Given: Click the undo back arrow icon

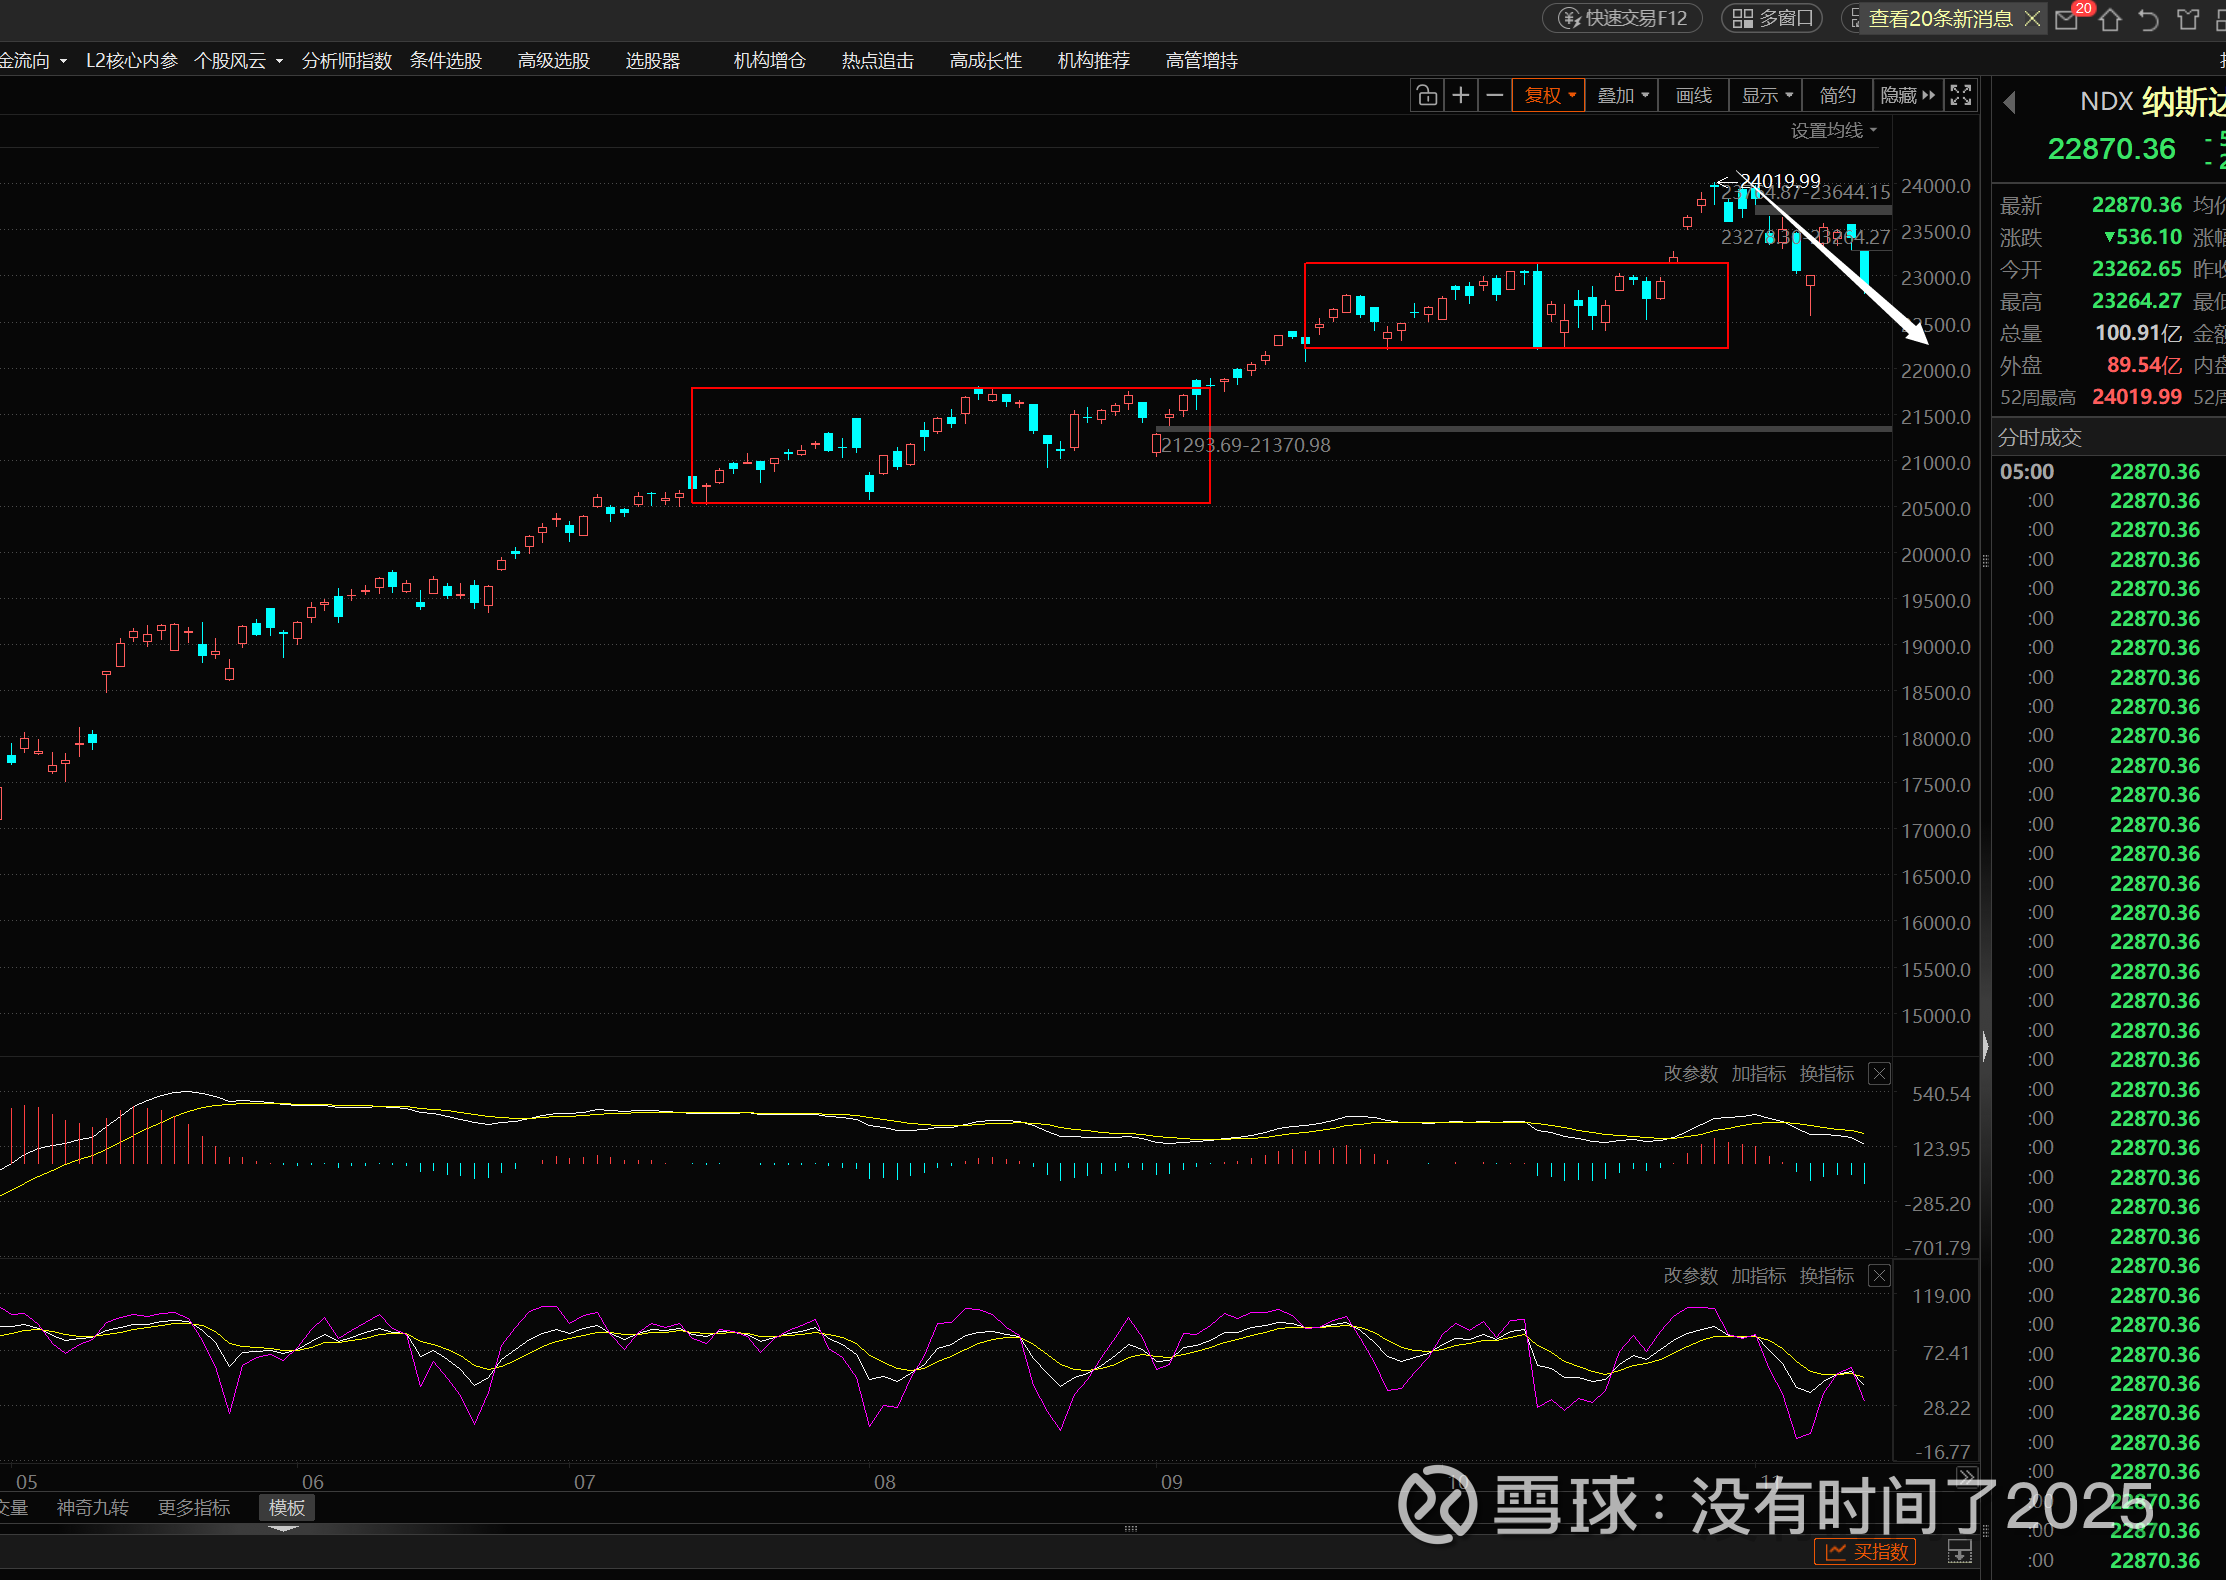Looking at the screenshot, I should (2148, 19).
